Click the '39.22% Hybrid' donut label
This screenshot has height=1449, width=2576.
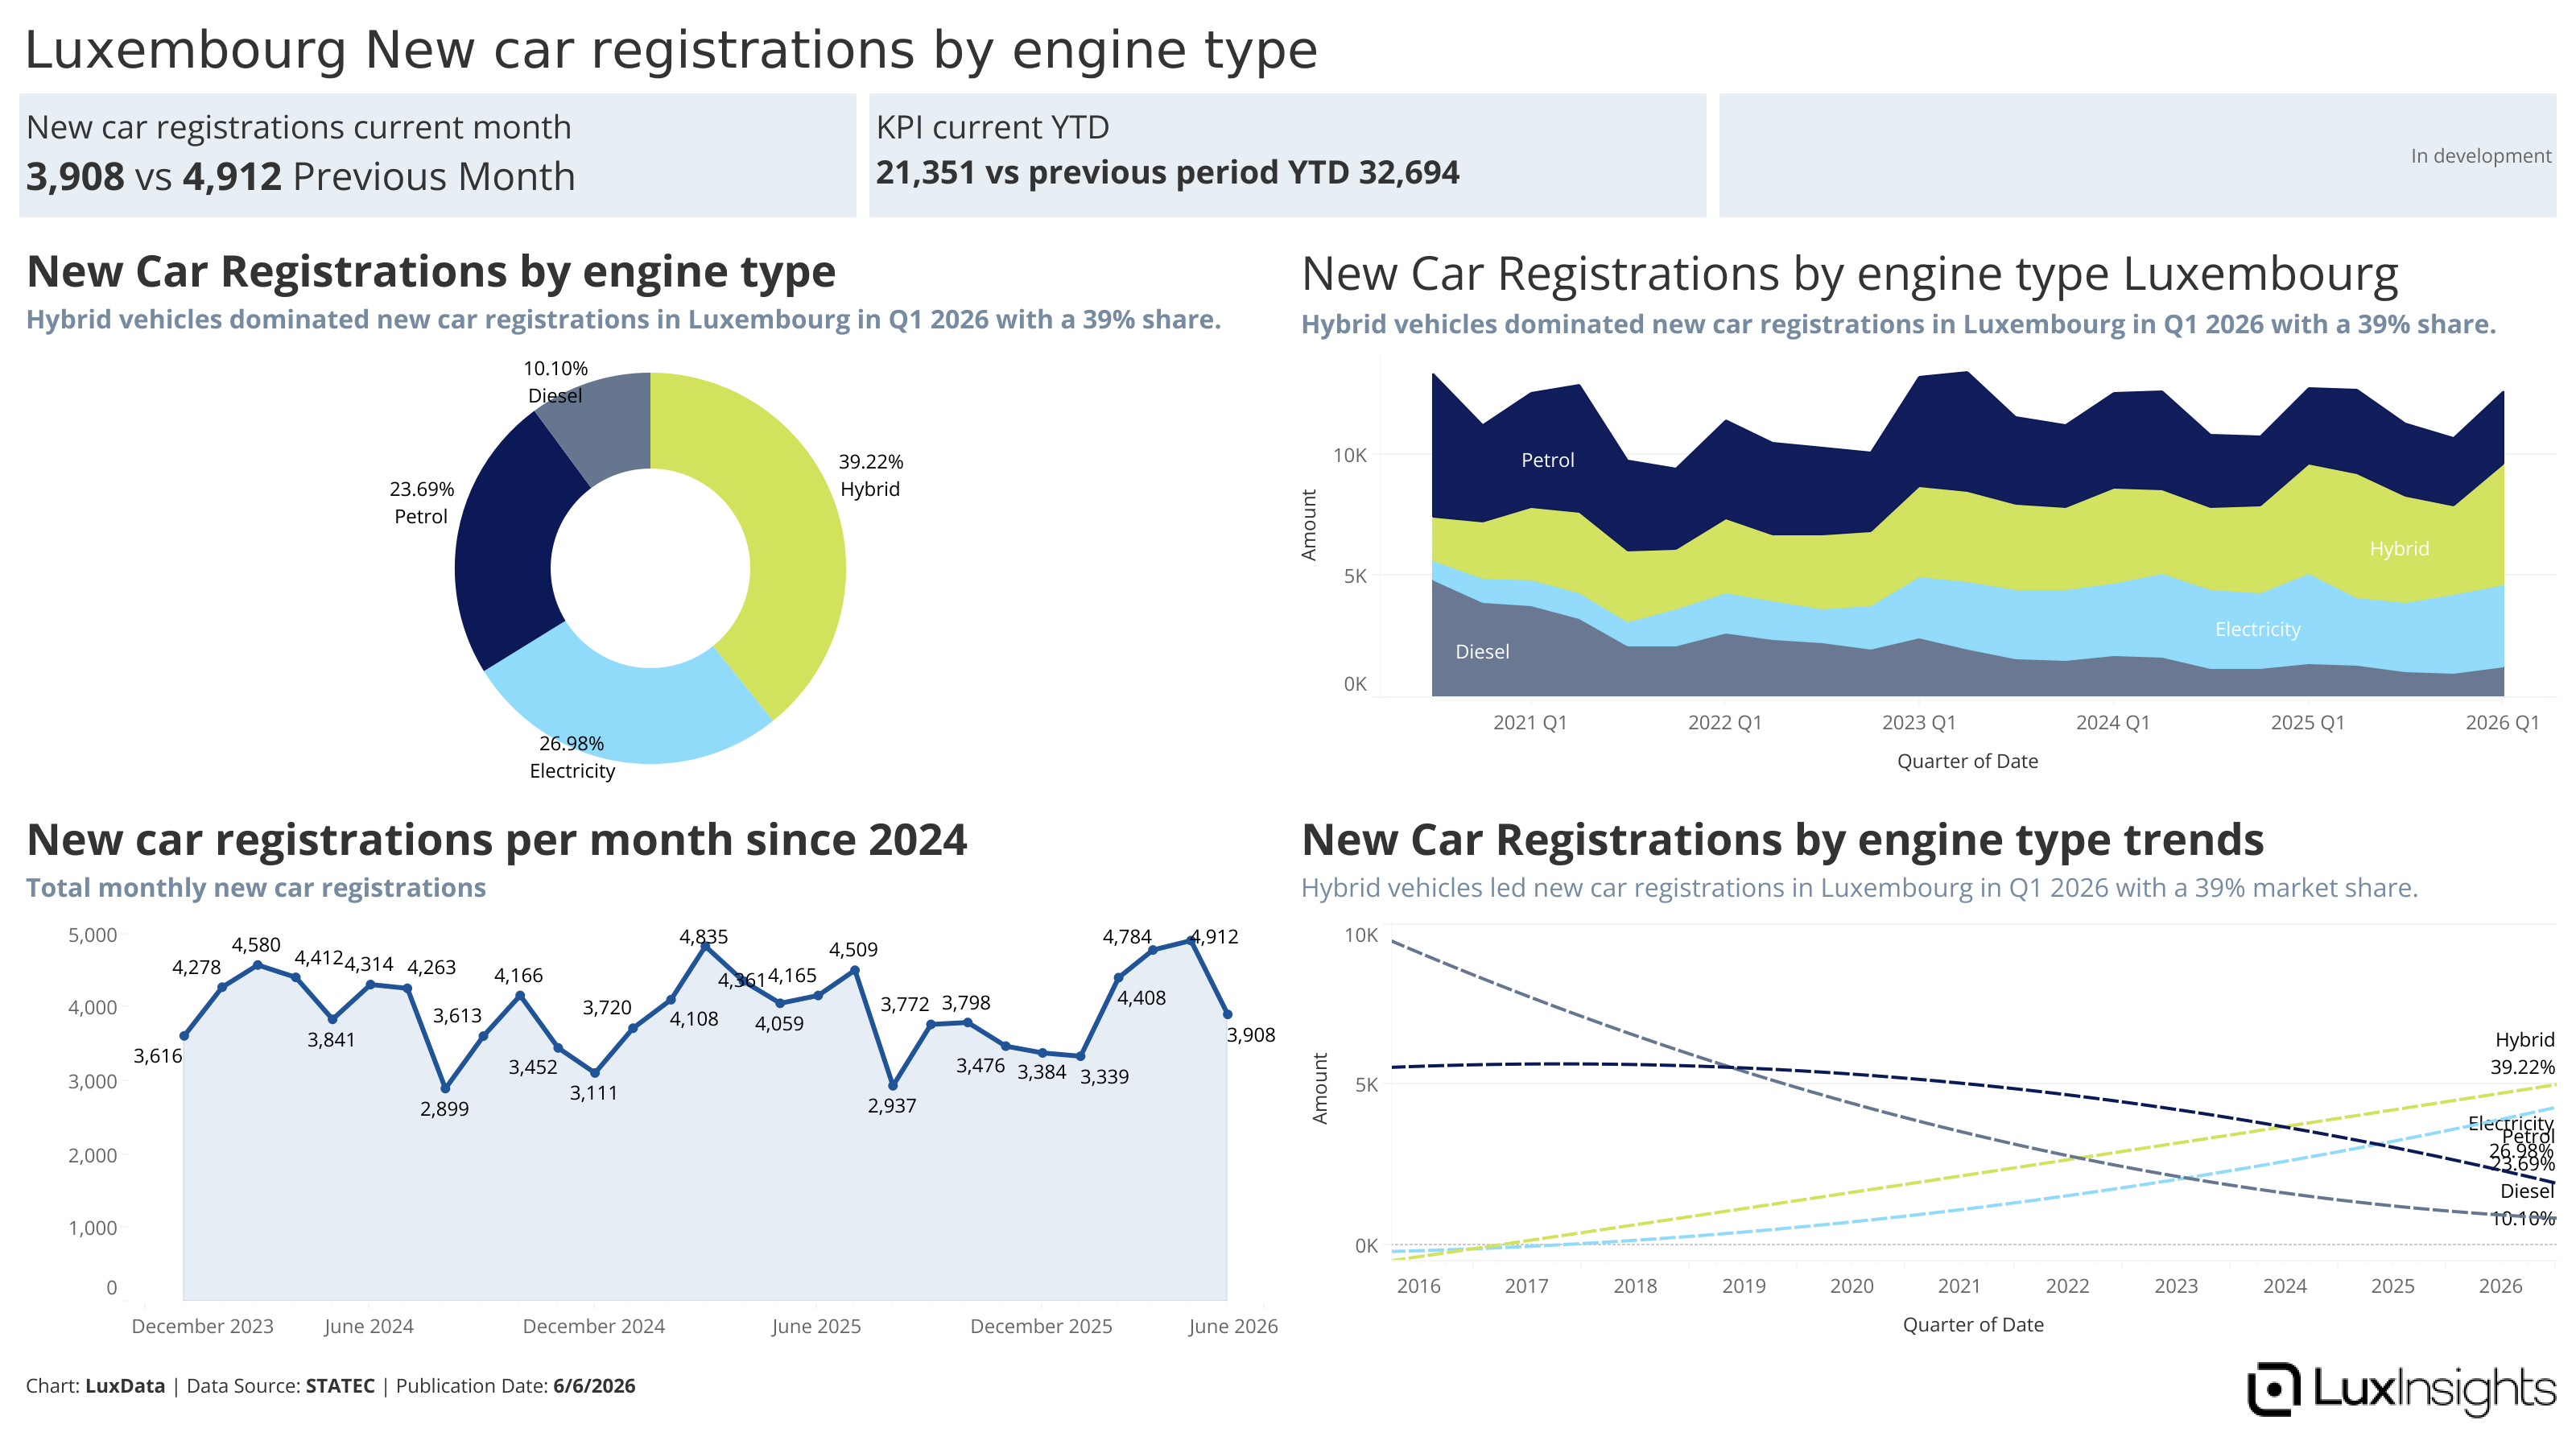click(x=870, y=475)
